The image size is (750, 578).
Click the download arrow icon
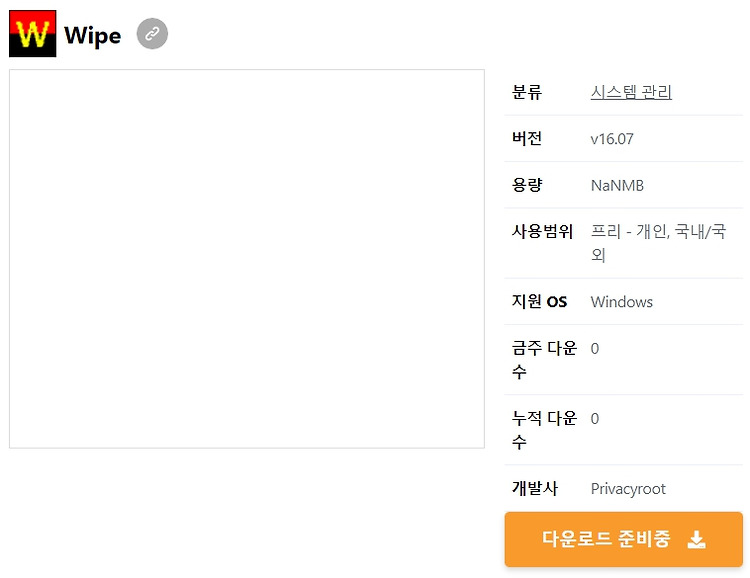tap(696, 539)
